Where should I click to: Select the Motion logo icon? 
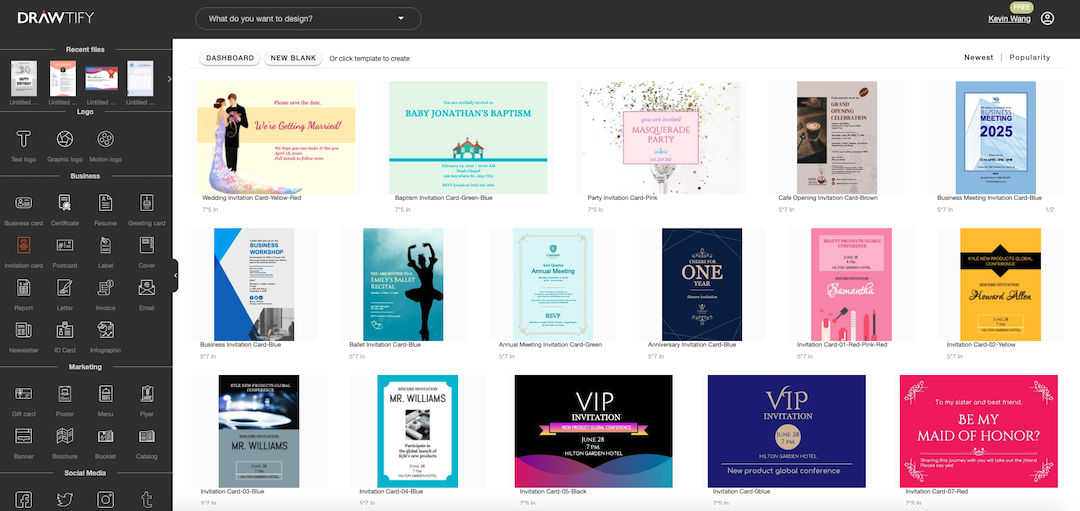(x=105, y=137)
